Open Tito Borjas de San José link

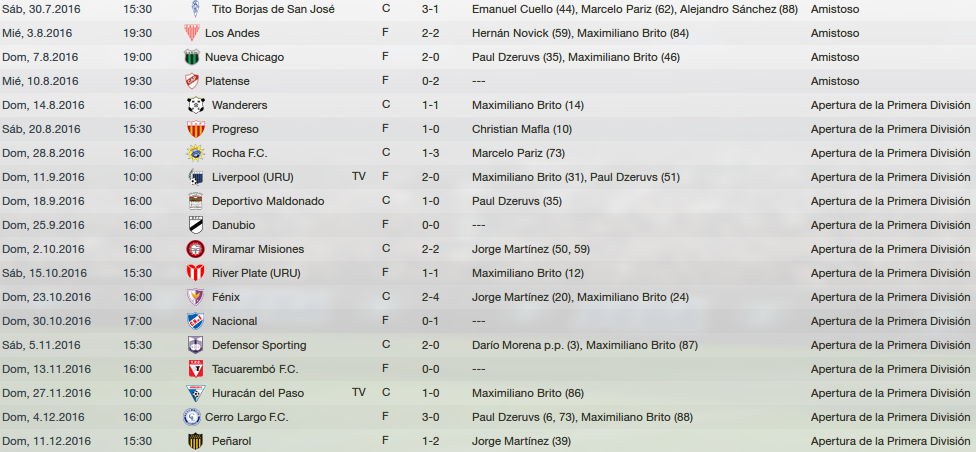(273, 9)
